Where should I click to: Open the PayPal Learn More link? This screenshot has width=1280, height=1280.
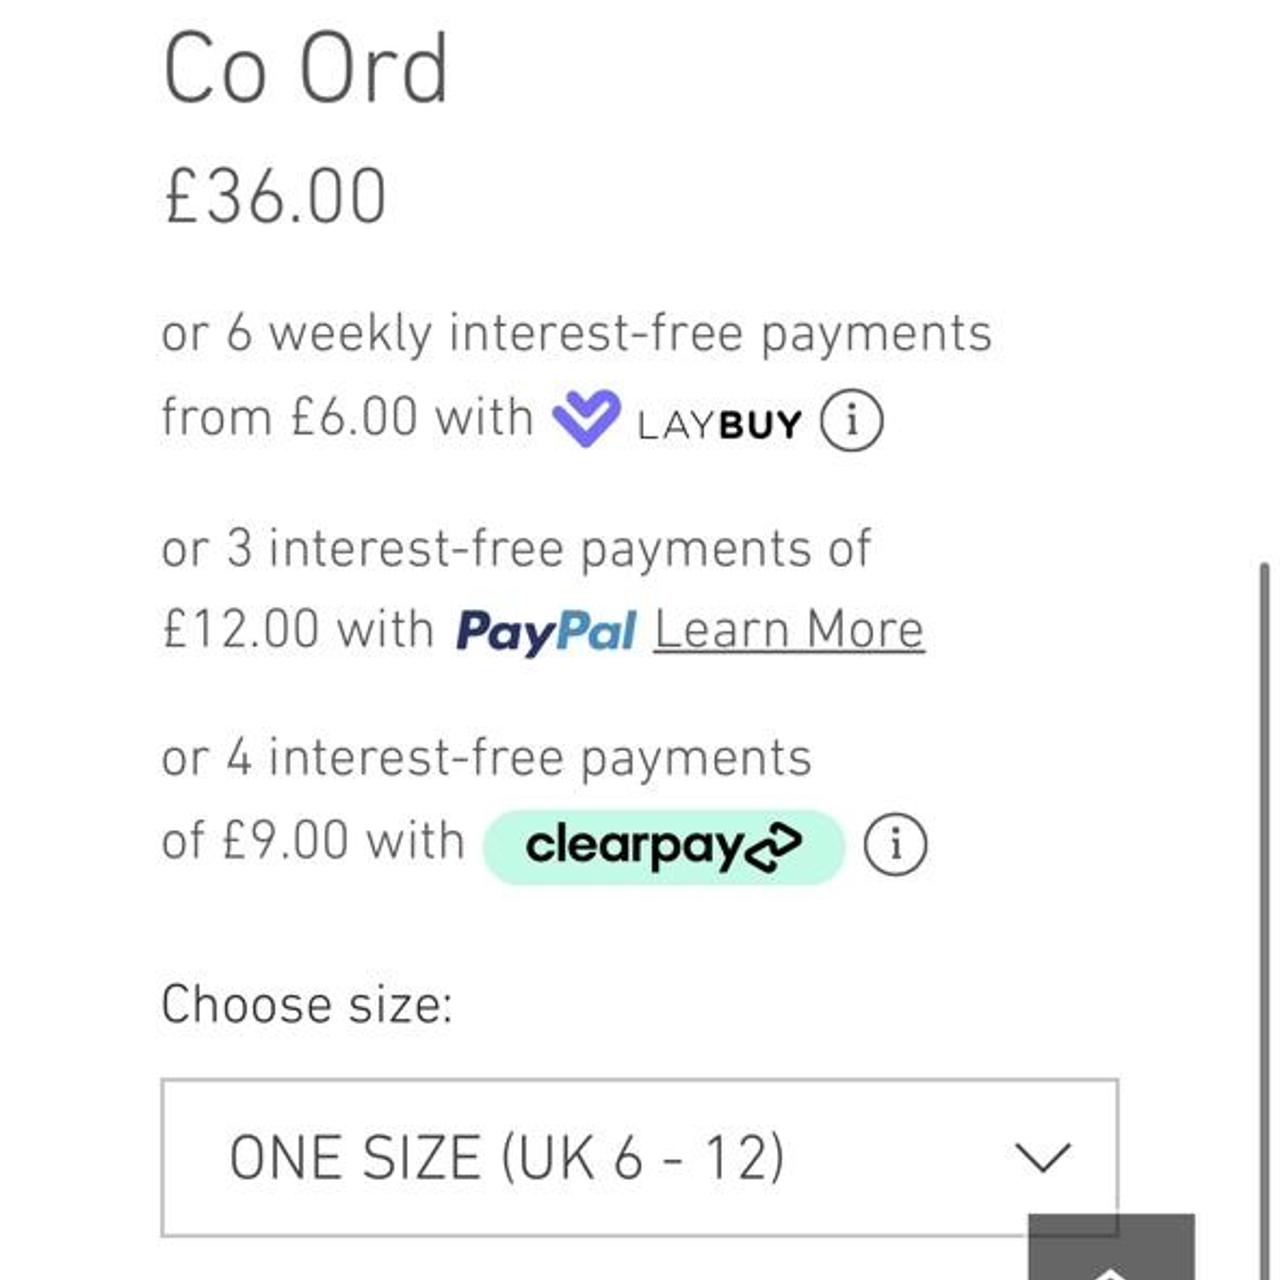tap(789, 631)
